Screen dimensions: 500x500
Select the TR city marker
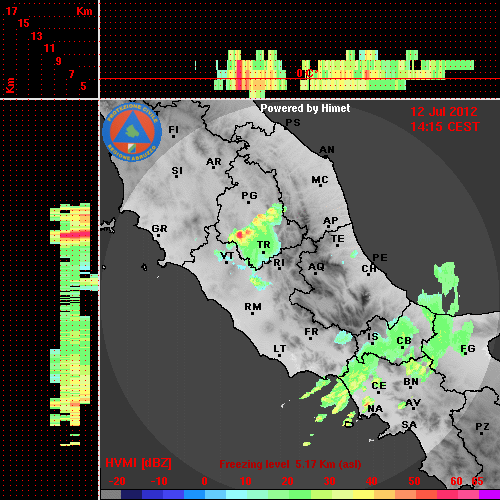pyautogui.click(x=263, y=252)
